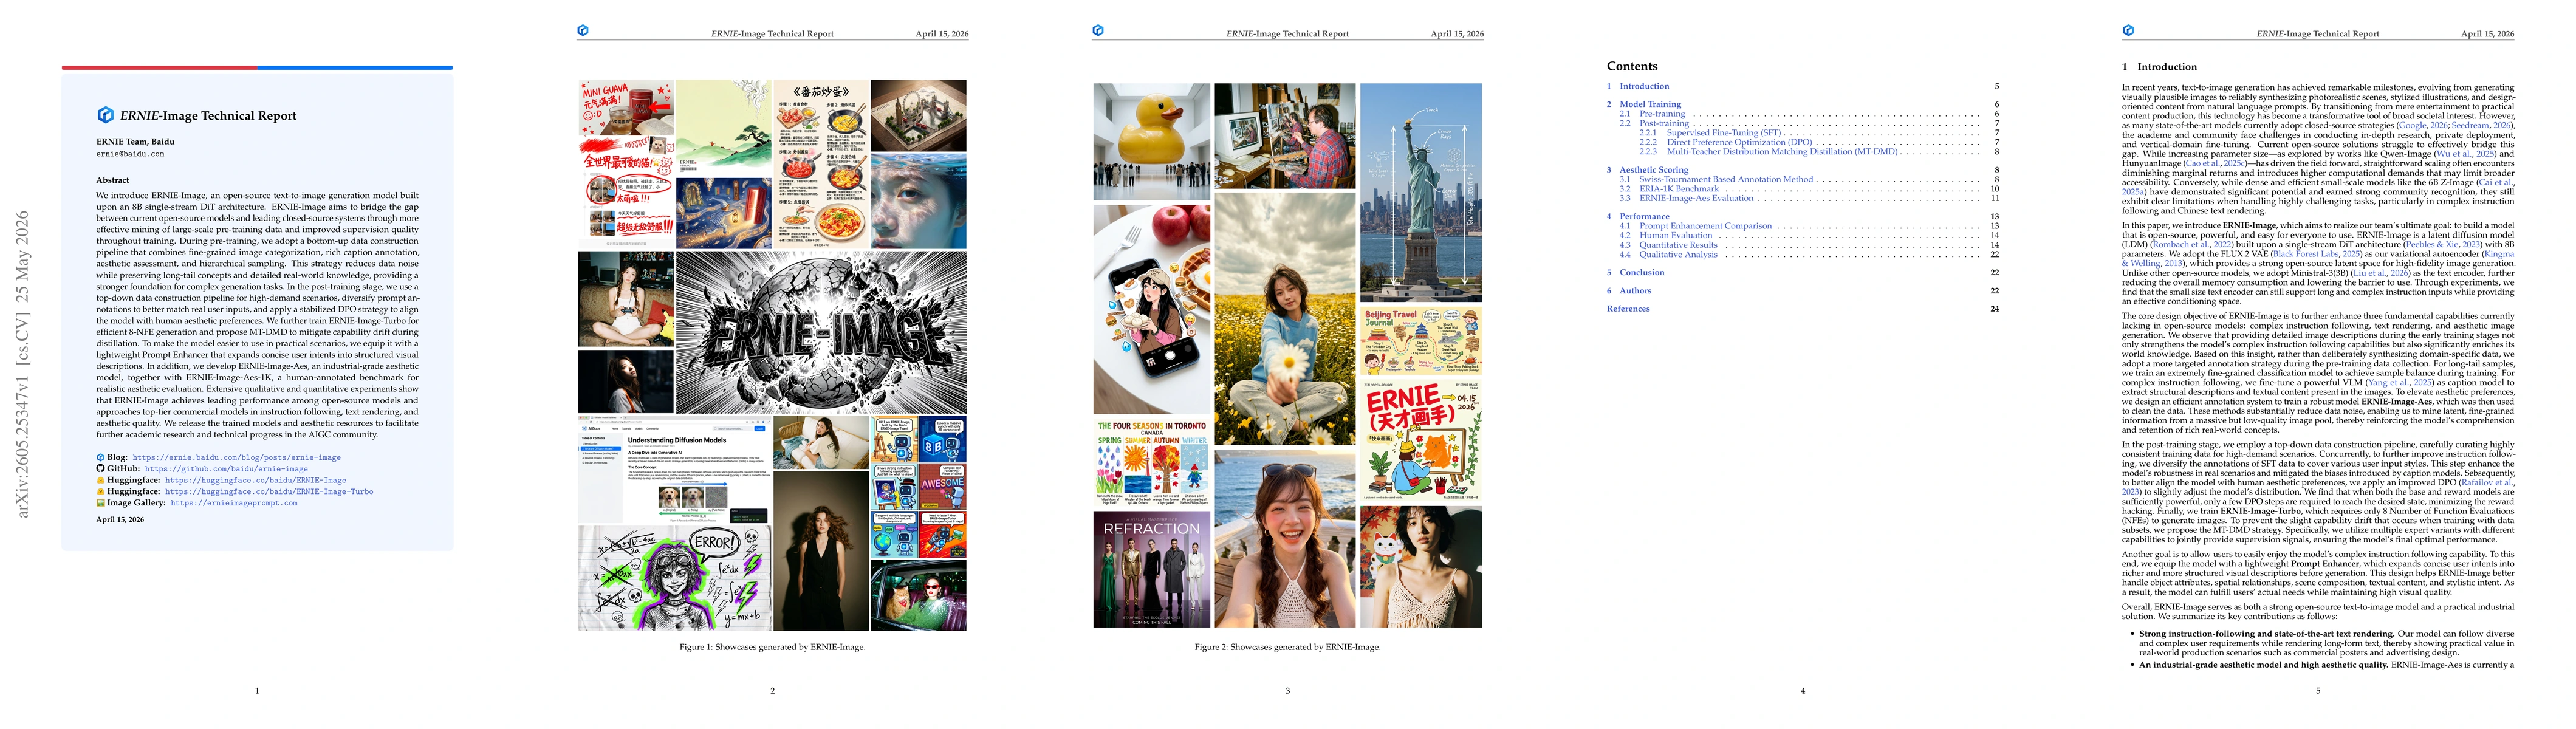
Task: Click the April 15, 2026 date below the links
Action: click(120, 520)
